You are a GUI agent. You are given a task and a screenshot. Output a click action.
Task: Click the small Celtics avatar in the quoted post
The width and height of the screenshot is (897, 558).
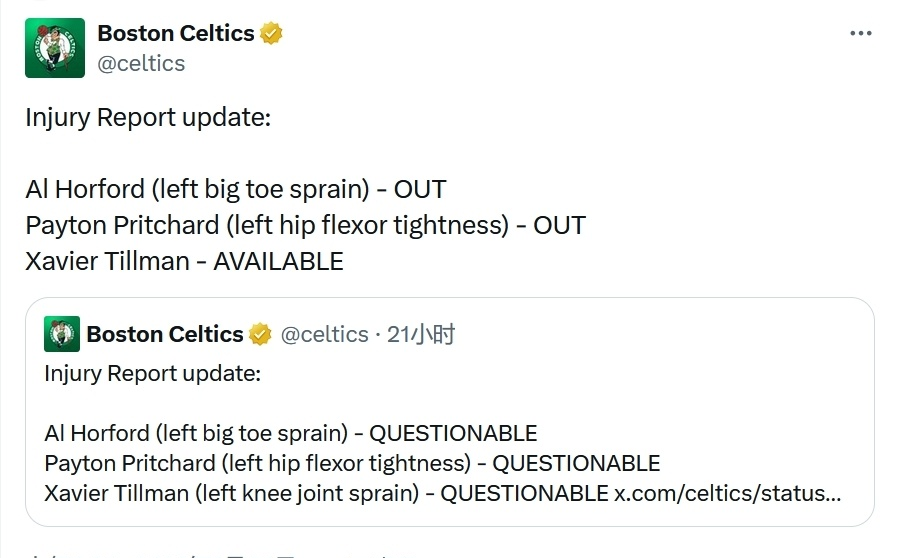point(62,334)
